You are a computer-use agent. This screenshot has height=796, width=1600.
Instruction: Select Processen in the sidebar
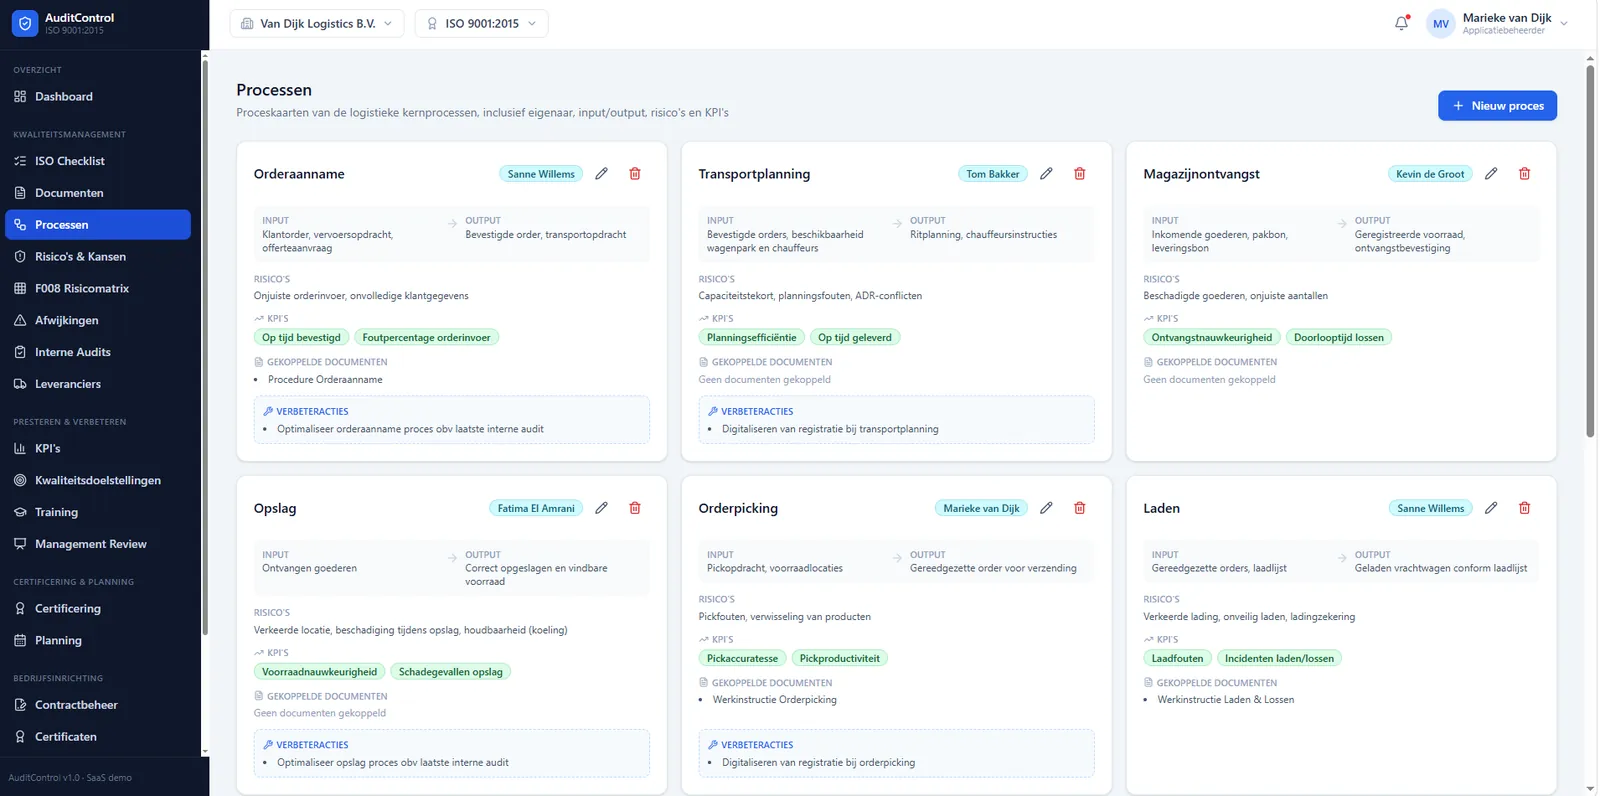click(98, 225)
